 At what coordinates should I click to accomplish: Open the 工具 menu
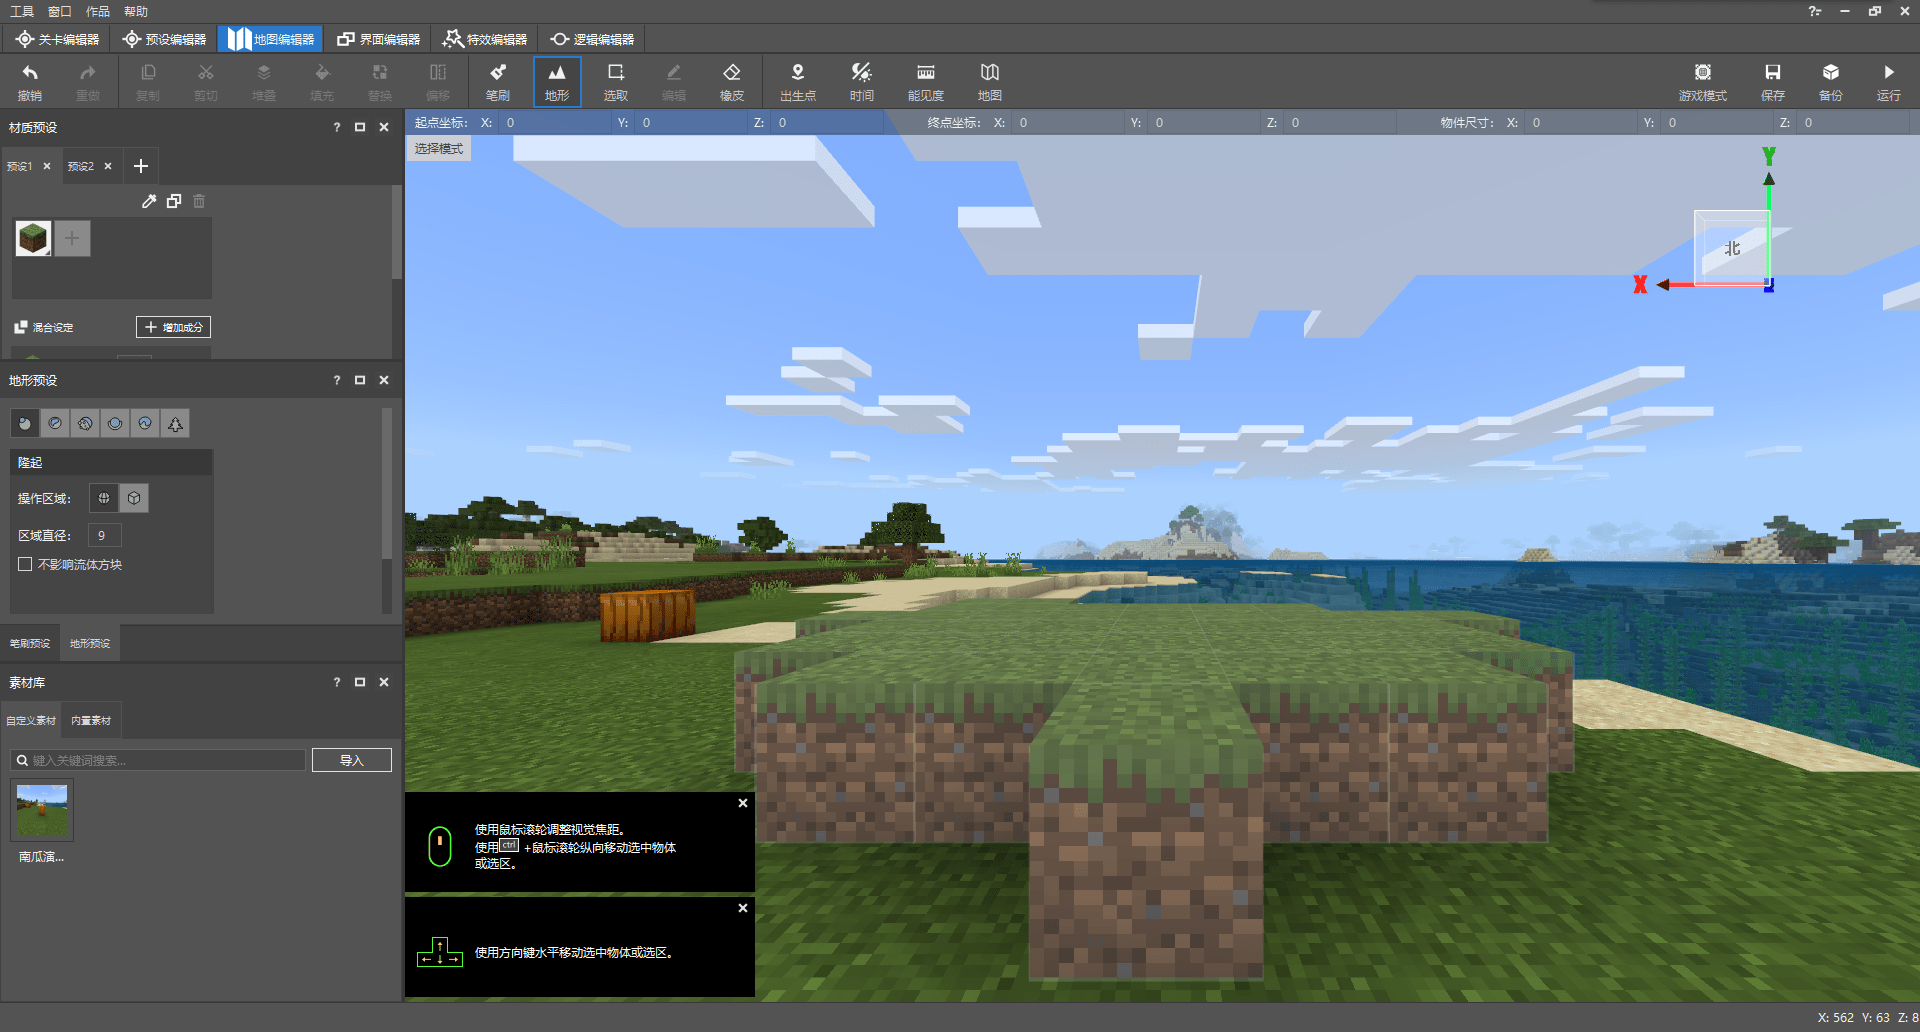(x=22, y=11)
